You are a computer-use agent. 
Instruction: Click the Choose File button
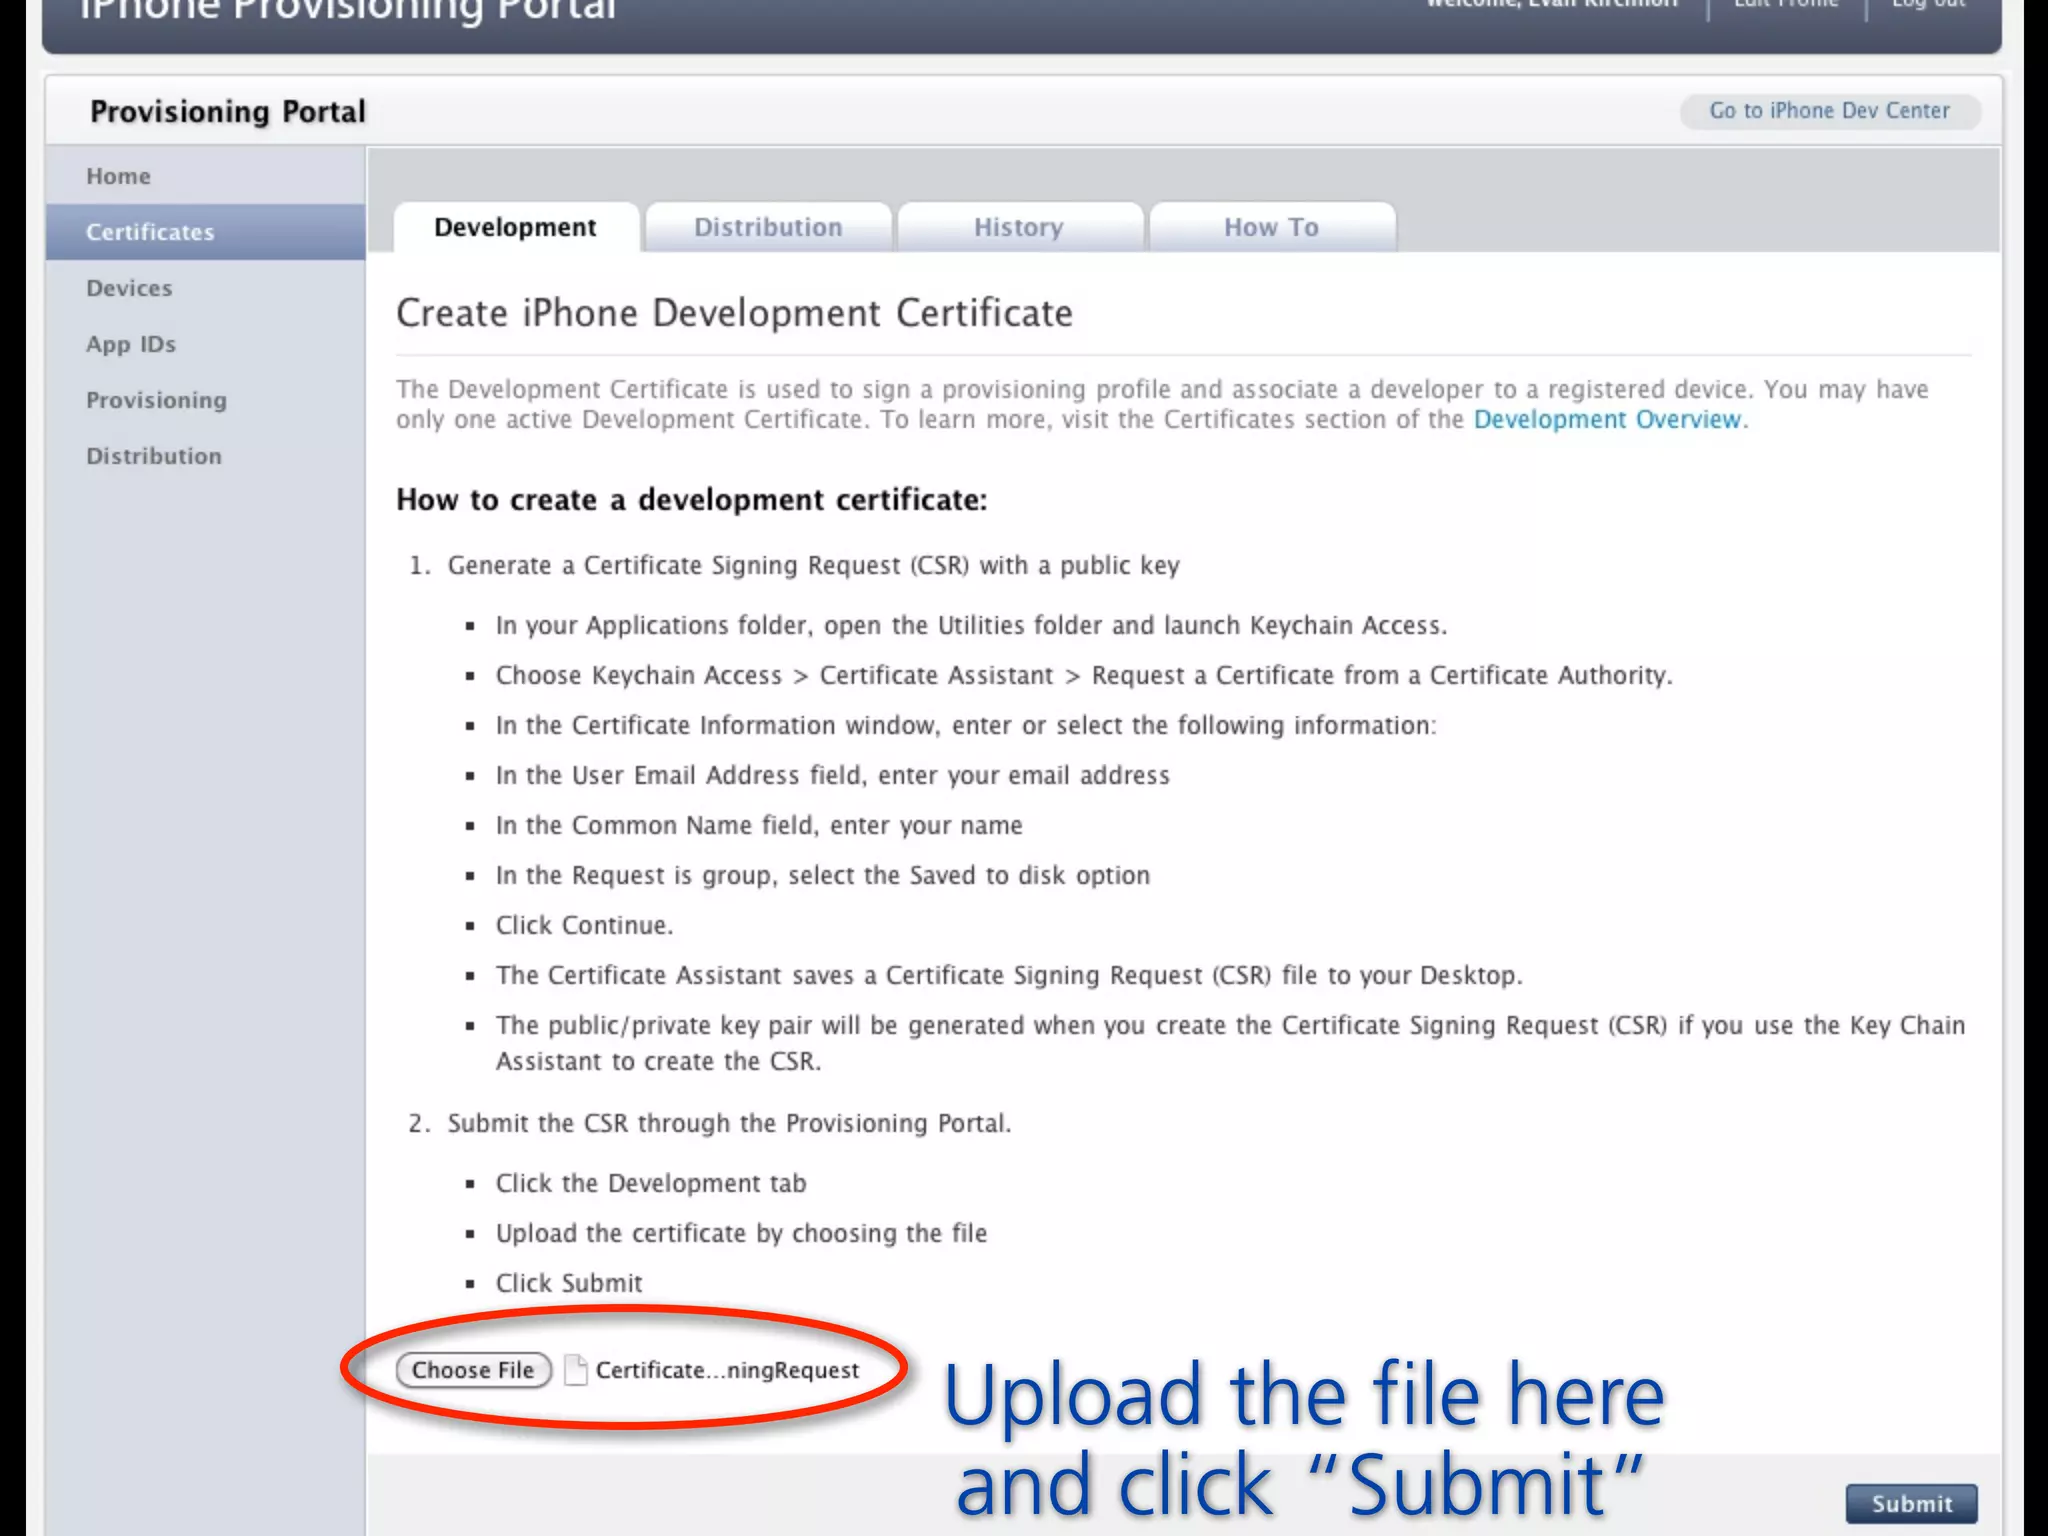tap(474, 1370)
